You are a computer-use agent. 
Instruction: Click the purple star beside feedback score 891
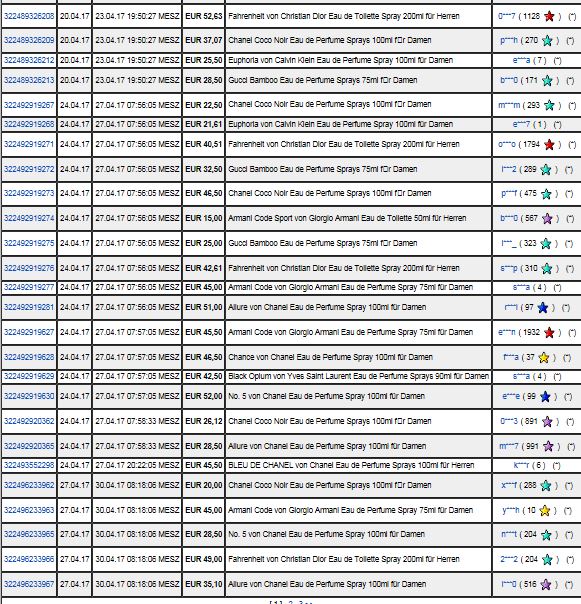pos(547,421)
